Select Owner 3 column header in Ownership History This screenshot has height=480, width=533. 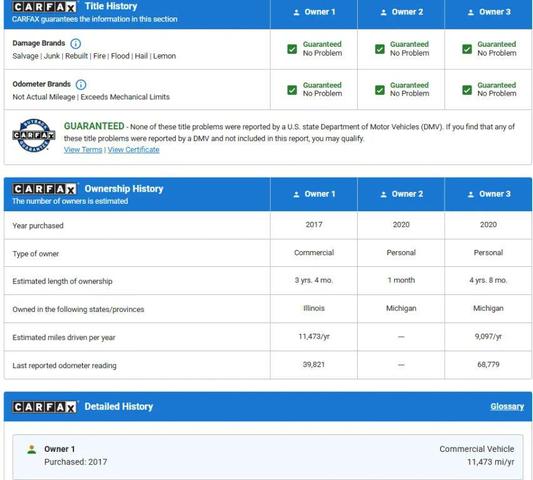click(488, 194)
